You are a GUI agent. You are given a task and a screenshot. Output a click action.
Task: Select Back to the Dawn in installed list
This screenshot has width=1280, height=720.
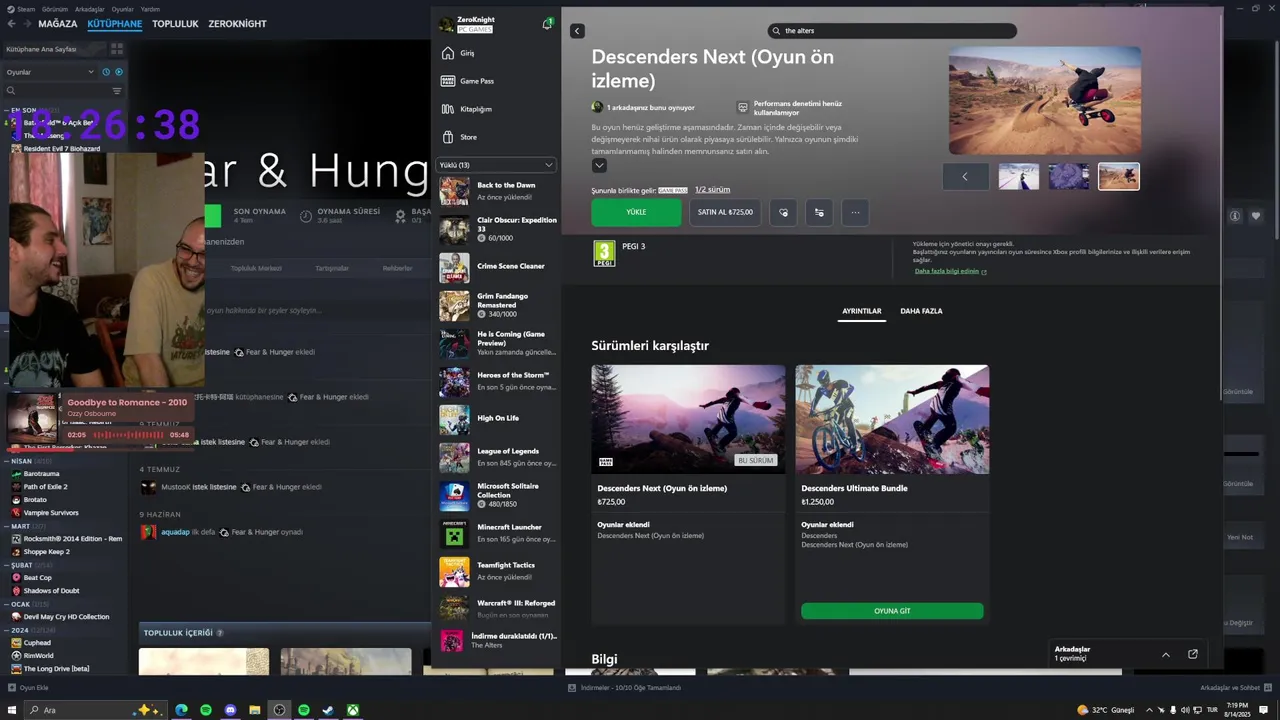coord(497,191)
